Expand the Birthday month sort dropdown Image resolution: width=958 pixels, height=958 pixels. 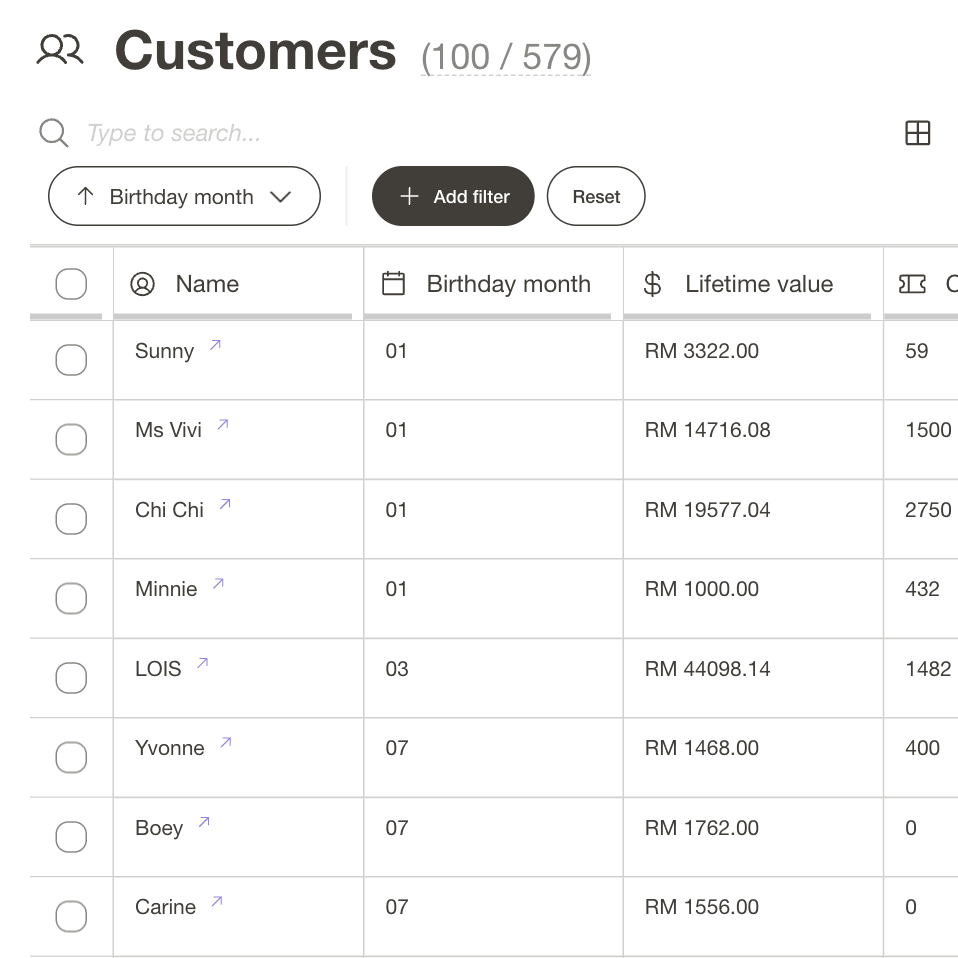coord(184,196)
